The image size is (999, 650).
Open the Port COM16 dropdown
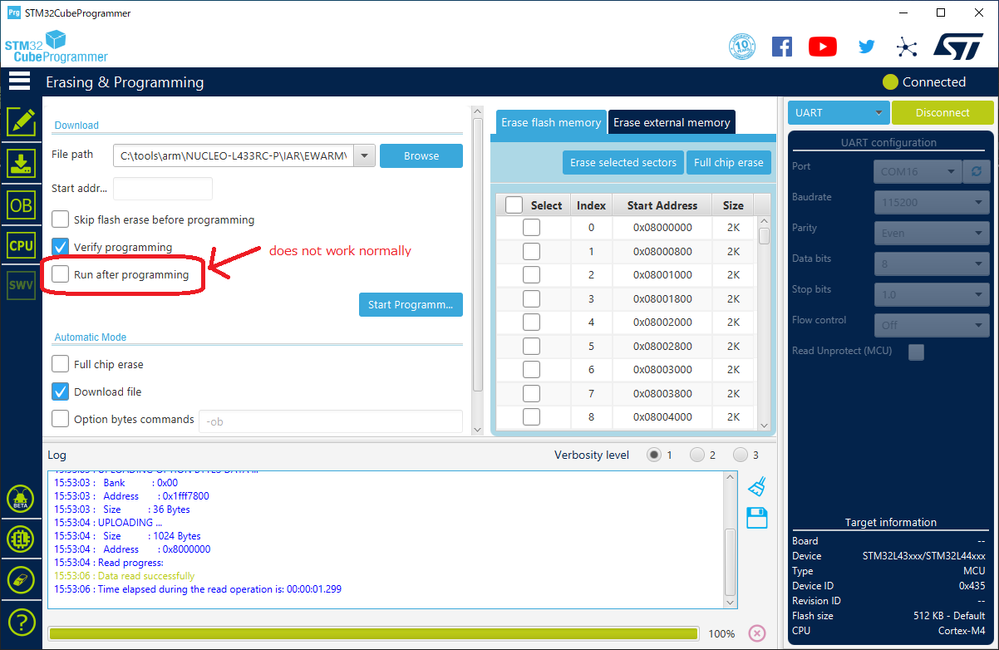[x=917, y=171]
